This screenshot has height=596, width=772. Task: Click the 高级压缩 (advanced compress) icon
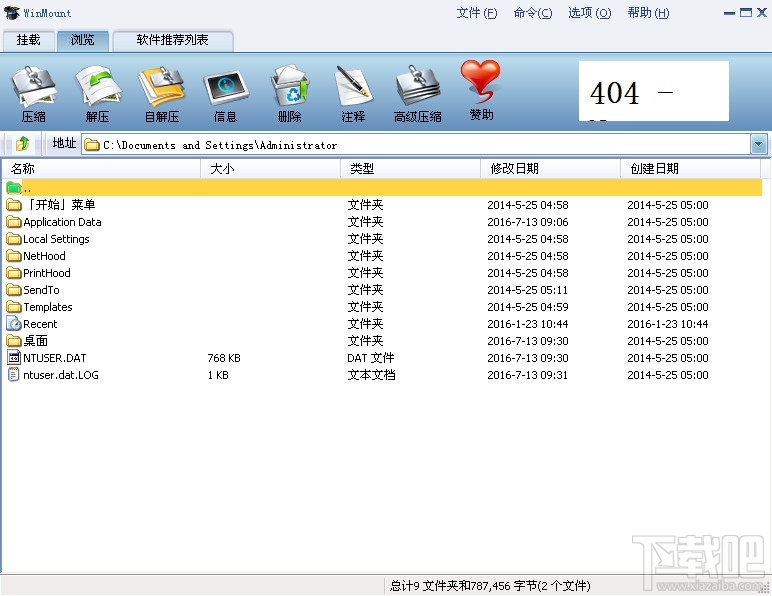tap(418, 86)
